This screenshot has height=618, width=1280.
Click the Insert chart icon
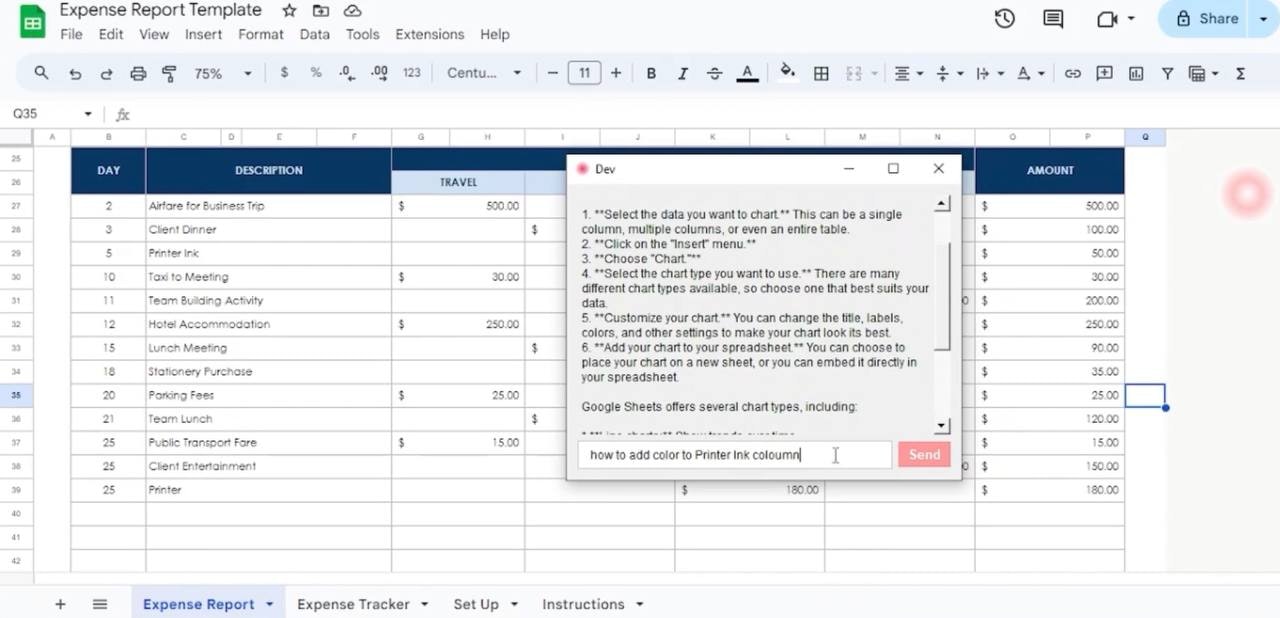pos(1136,73)
